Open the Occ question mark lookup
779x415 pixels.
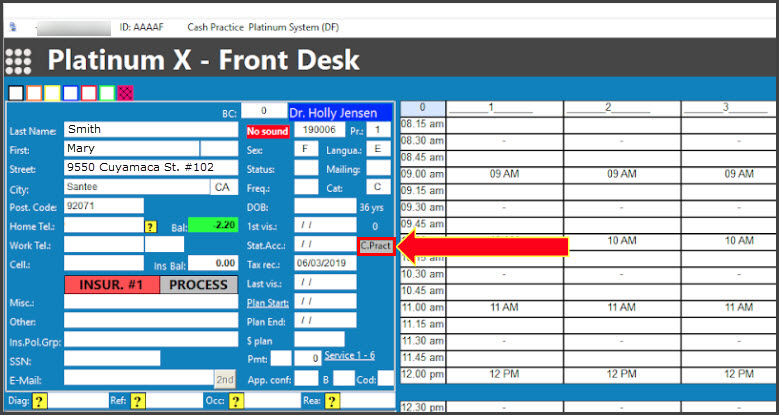[x=236, y=401]
